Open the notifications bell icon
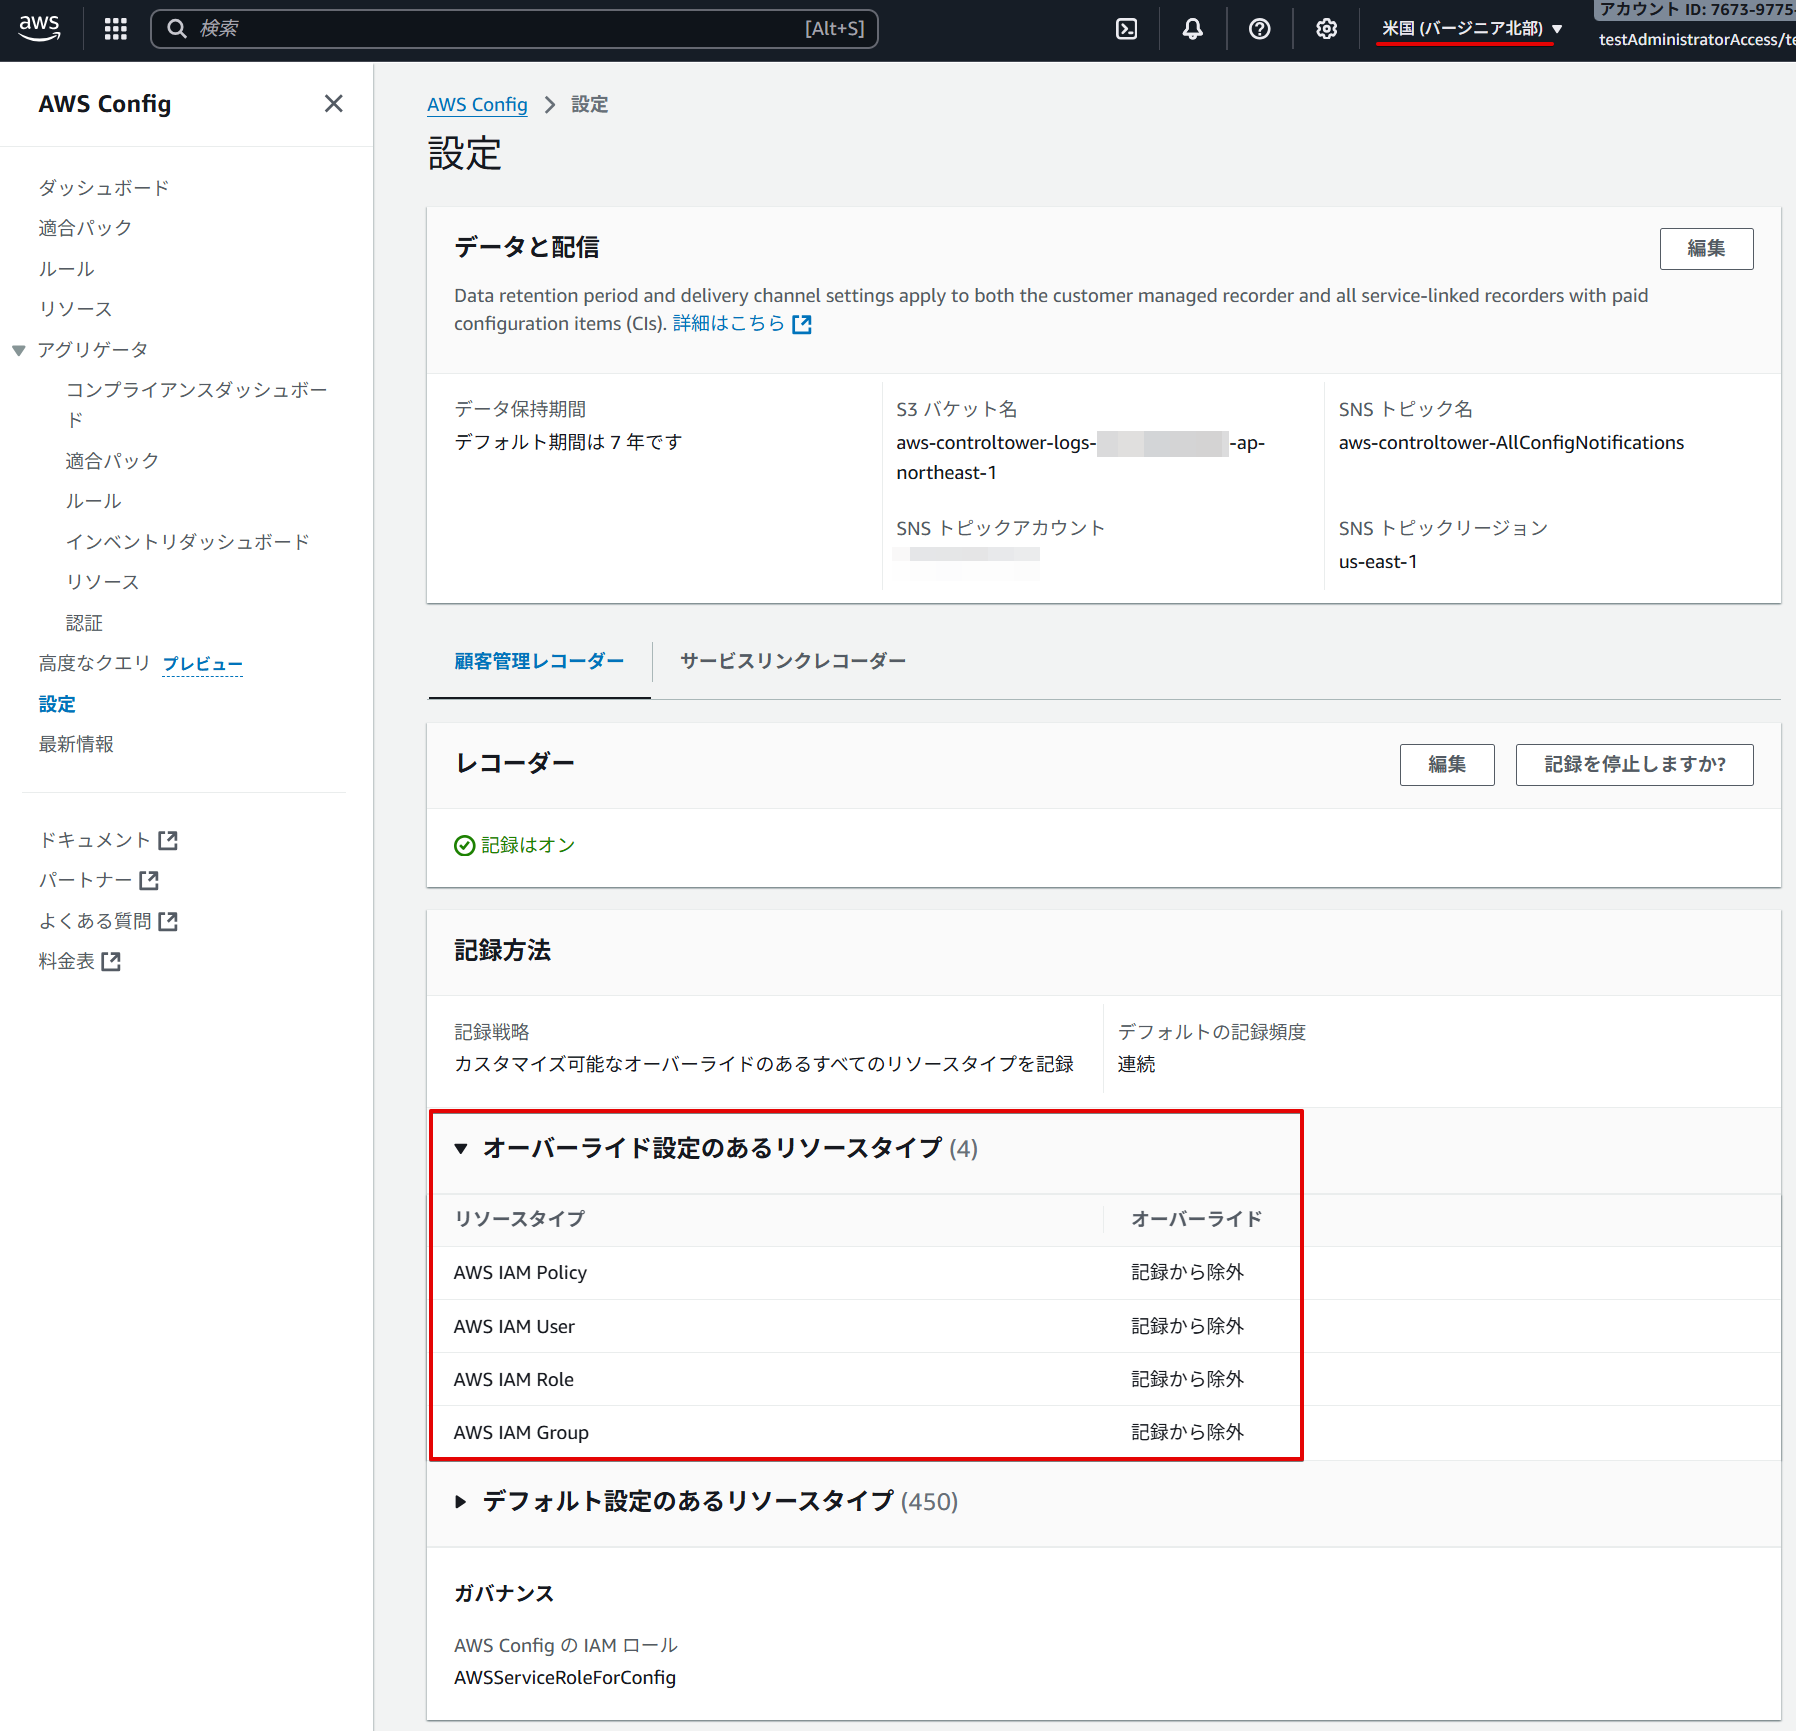The height and width of the screenshot is (1731, 1796). 1192,29
